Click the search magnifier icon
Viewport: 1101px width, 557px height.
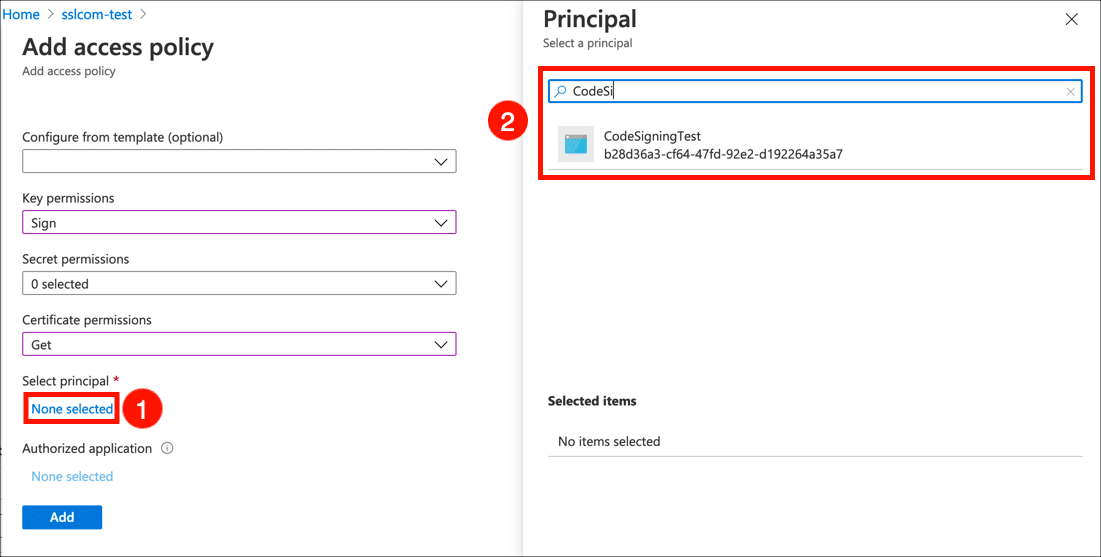(x=561, y=92)
